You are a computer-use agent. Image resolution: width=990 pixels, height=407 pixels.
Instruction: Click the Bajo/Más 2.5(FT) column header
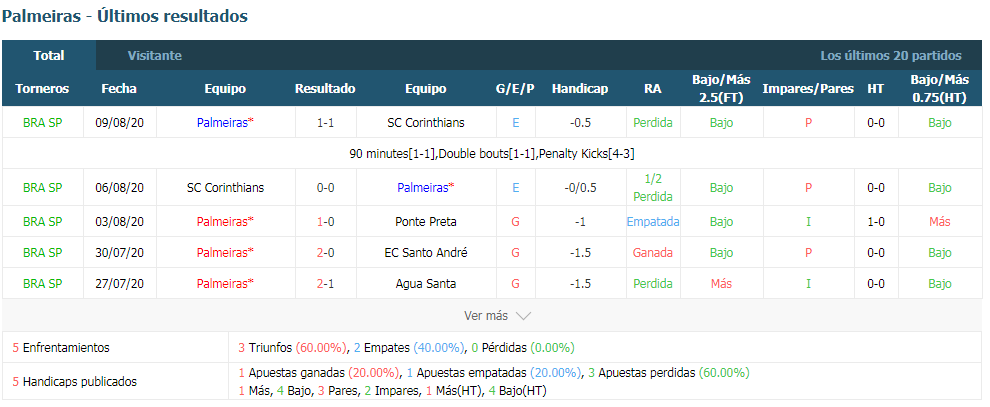point(720,89)
